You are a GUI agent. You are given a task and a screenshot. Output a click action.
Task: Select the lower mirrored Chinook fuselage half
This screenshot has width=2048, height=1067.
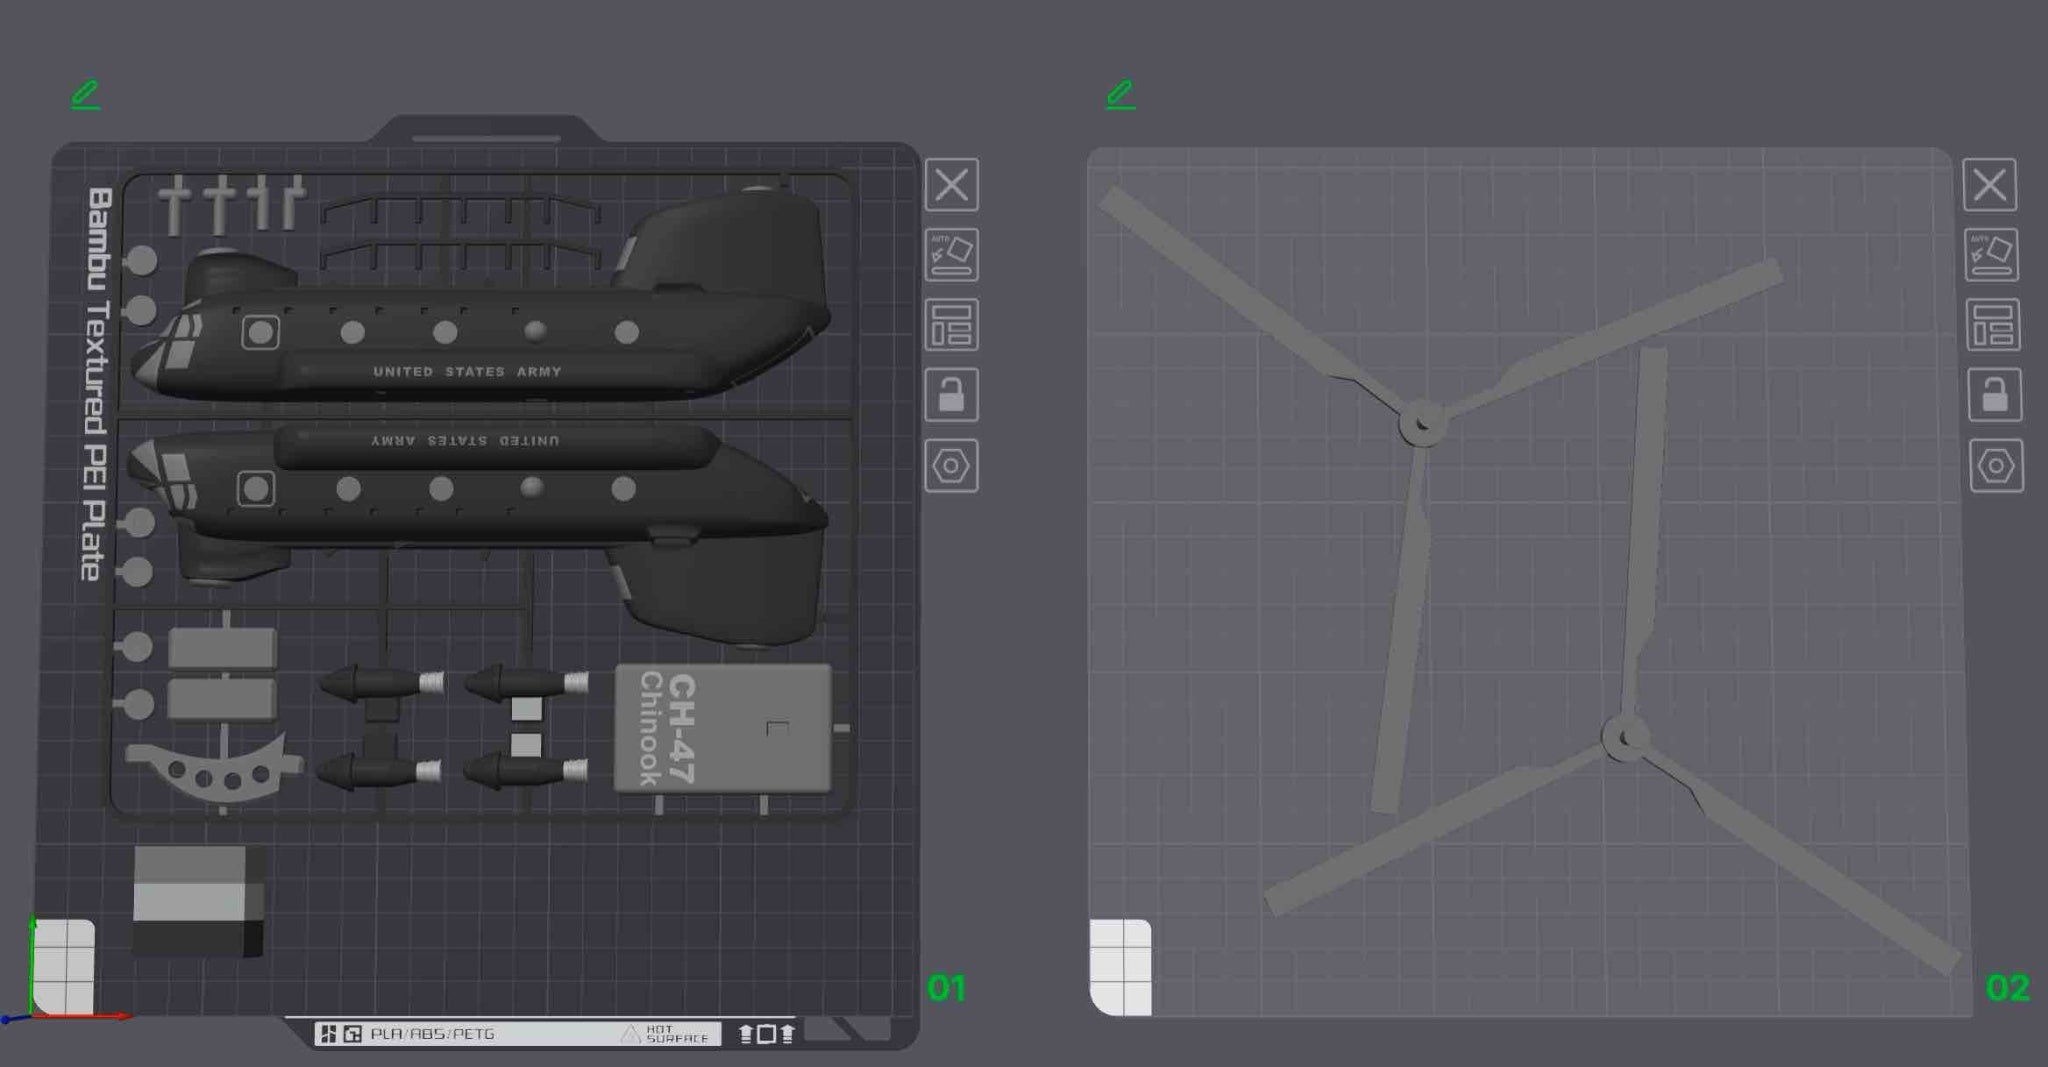(480, 500)
